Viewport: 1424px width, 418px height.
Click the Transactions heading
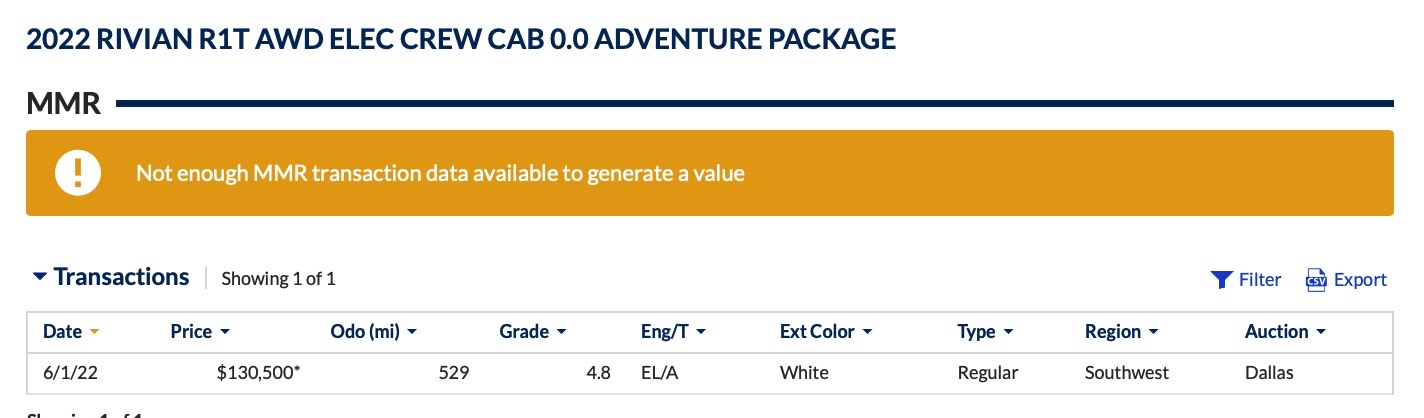(x=121, y=277)
